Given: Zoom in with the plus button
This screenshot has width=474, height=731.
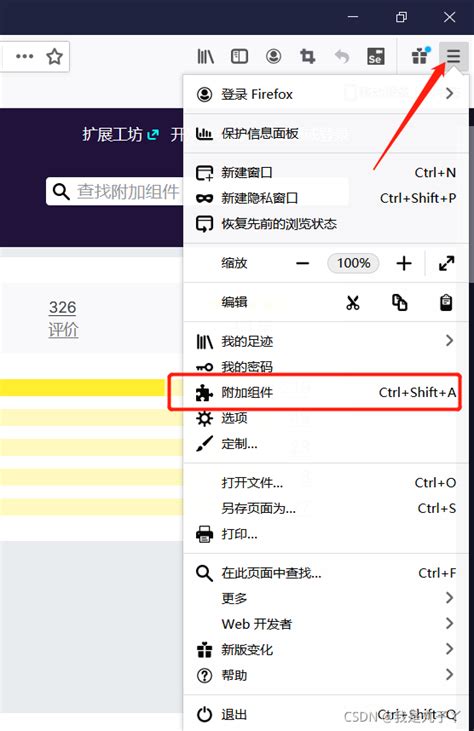Looking at the screenshot, I should pyautogui.click(x=404, y=263).
